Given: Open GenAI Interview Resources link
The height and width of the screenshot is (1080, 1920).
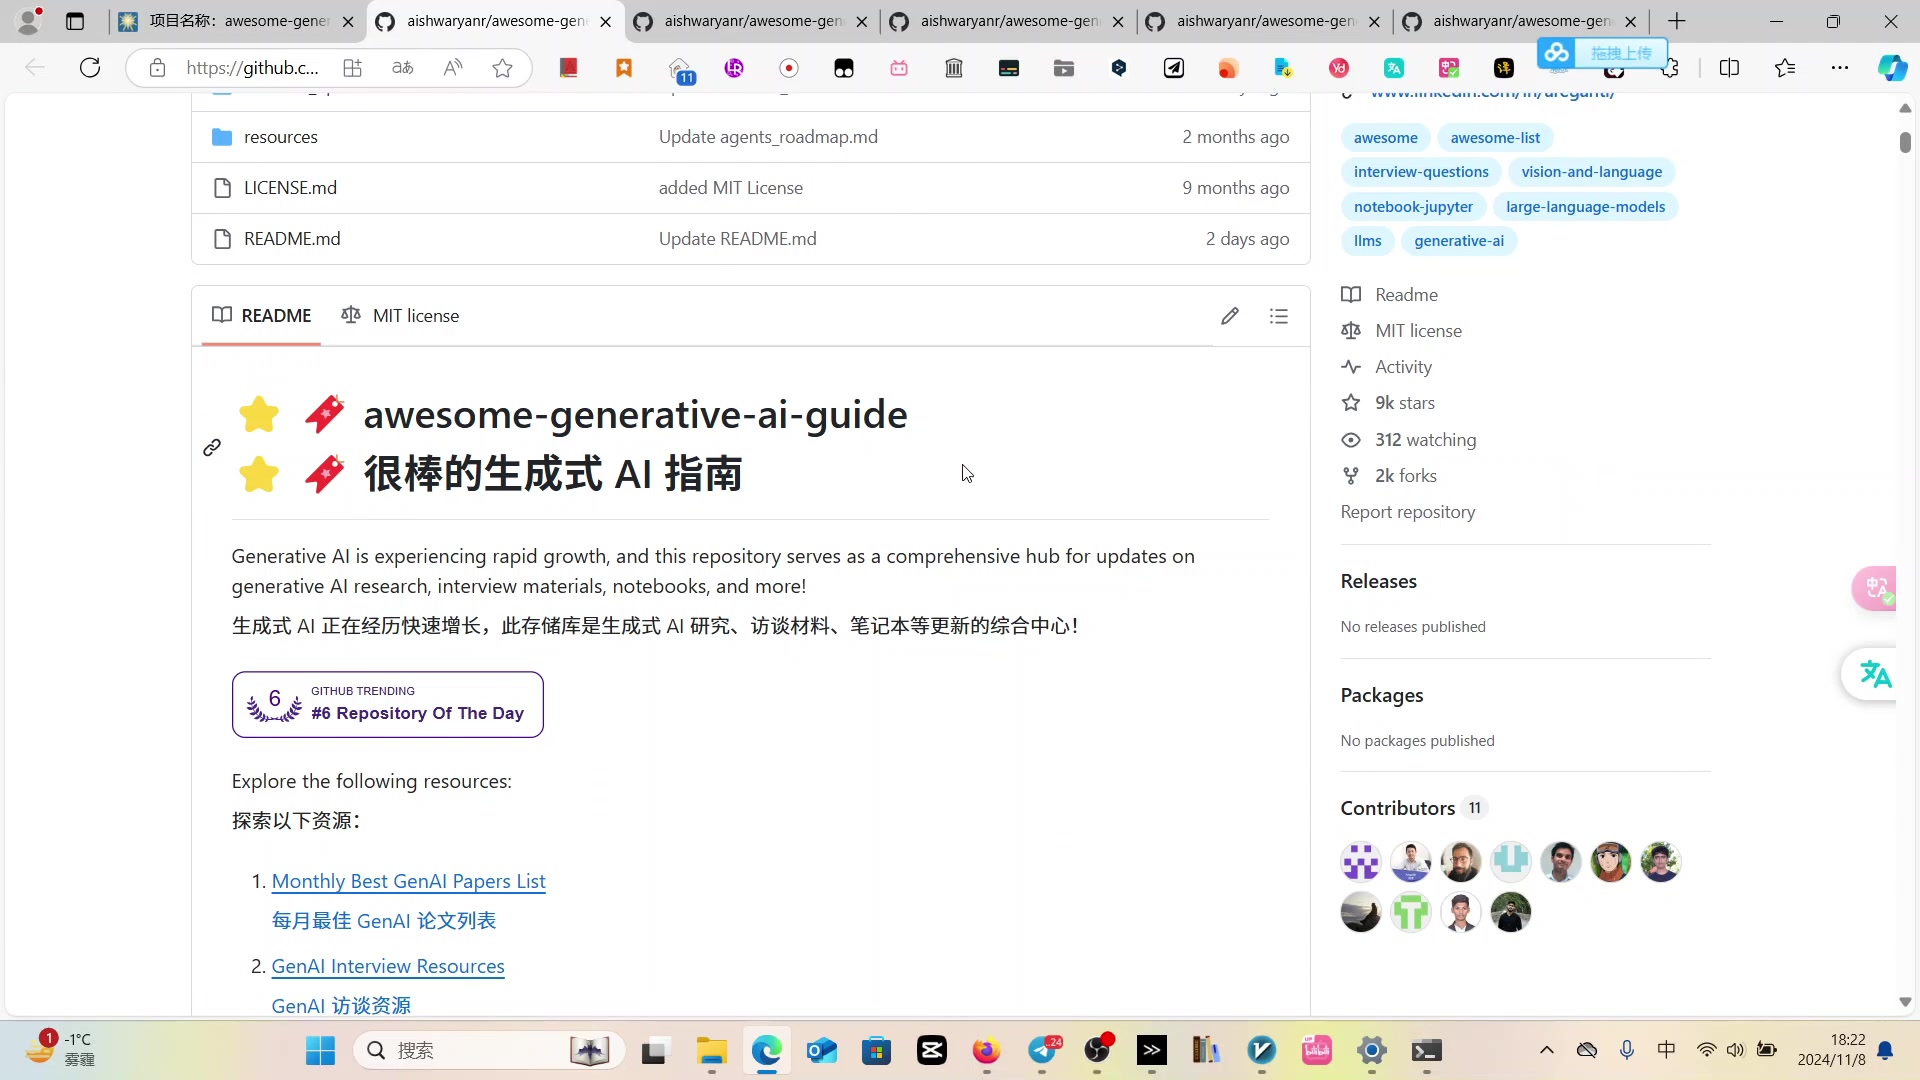Looking at the screenshot, I should pyautogui.click(x=388, y=966).
